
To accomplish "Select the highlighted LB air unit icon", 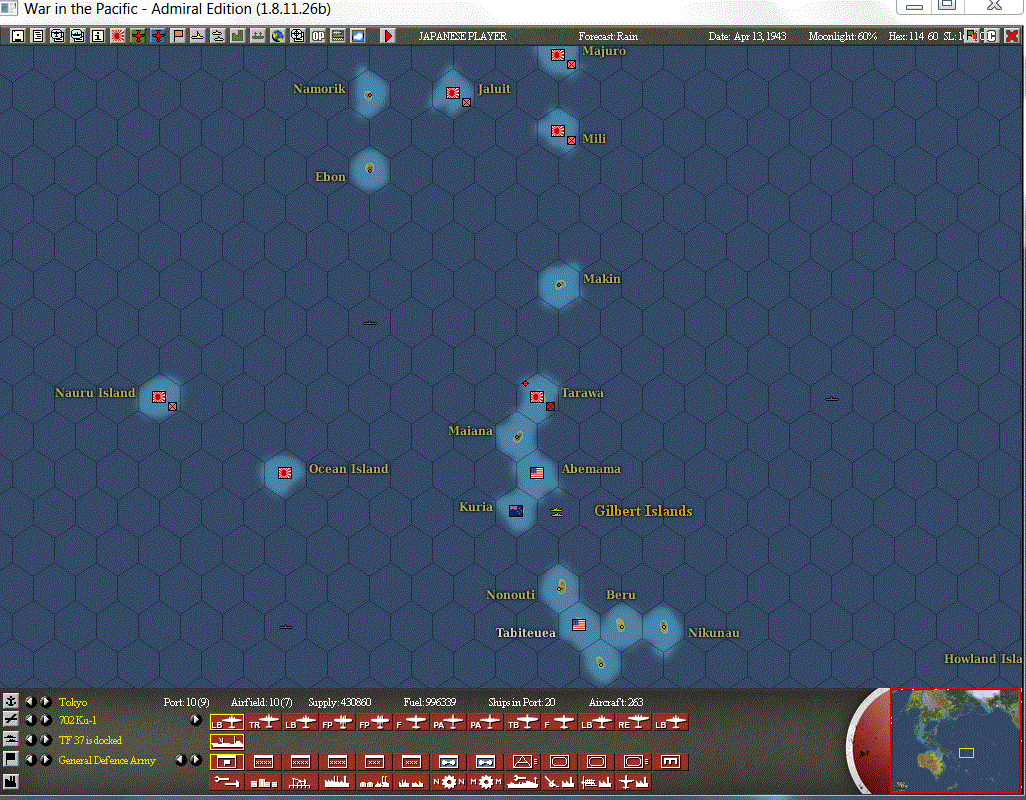I will coord(226,722).
